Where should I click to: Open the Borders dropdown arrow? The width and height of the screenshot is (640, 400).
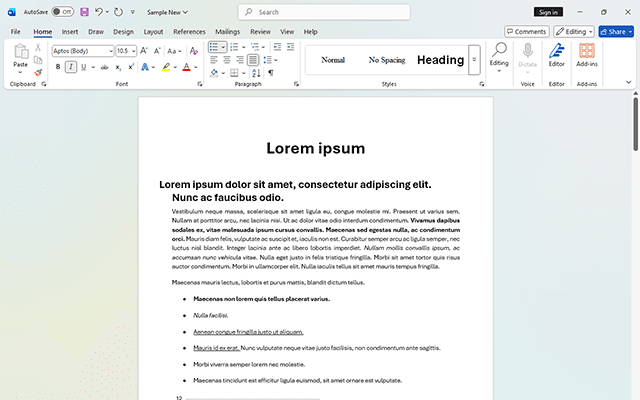(x=244, y=73)
